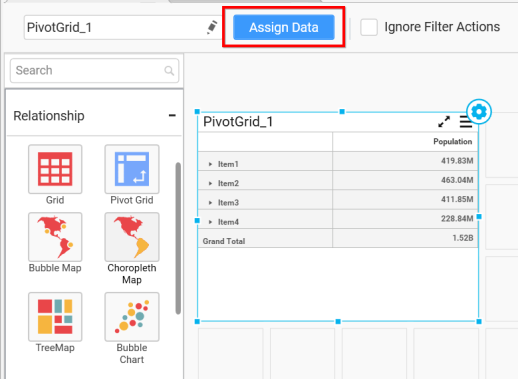Click the Assign Data button
Image resolution: width=518 pixels, height=379 pixels.
pyautogui.click(x=284, y=27)
